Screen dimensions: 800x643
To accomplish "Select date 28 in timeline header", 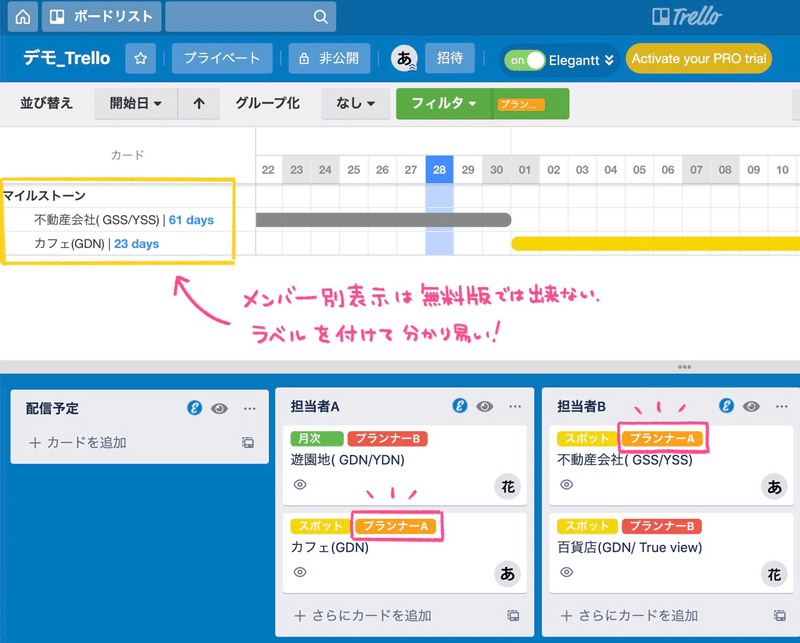I will point(439,170).
